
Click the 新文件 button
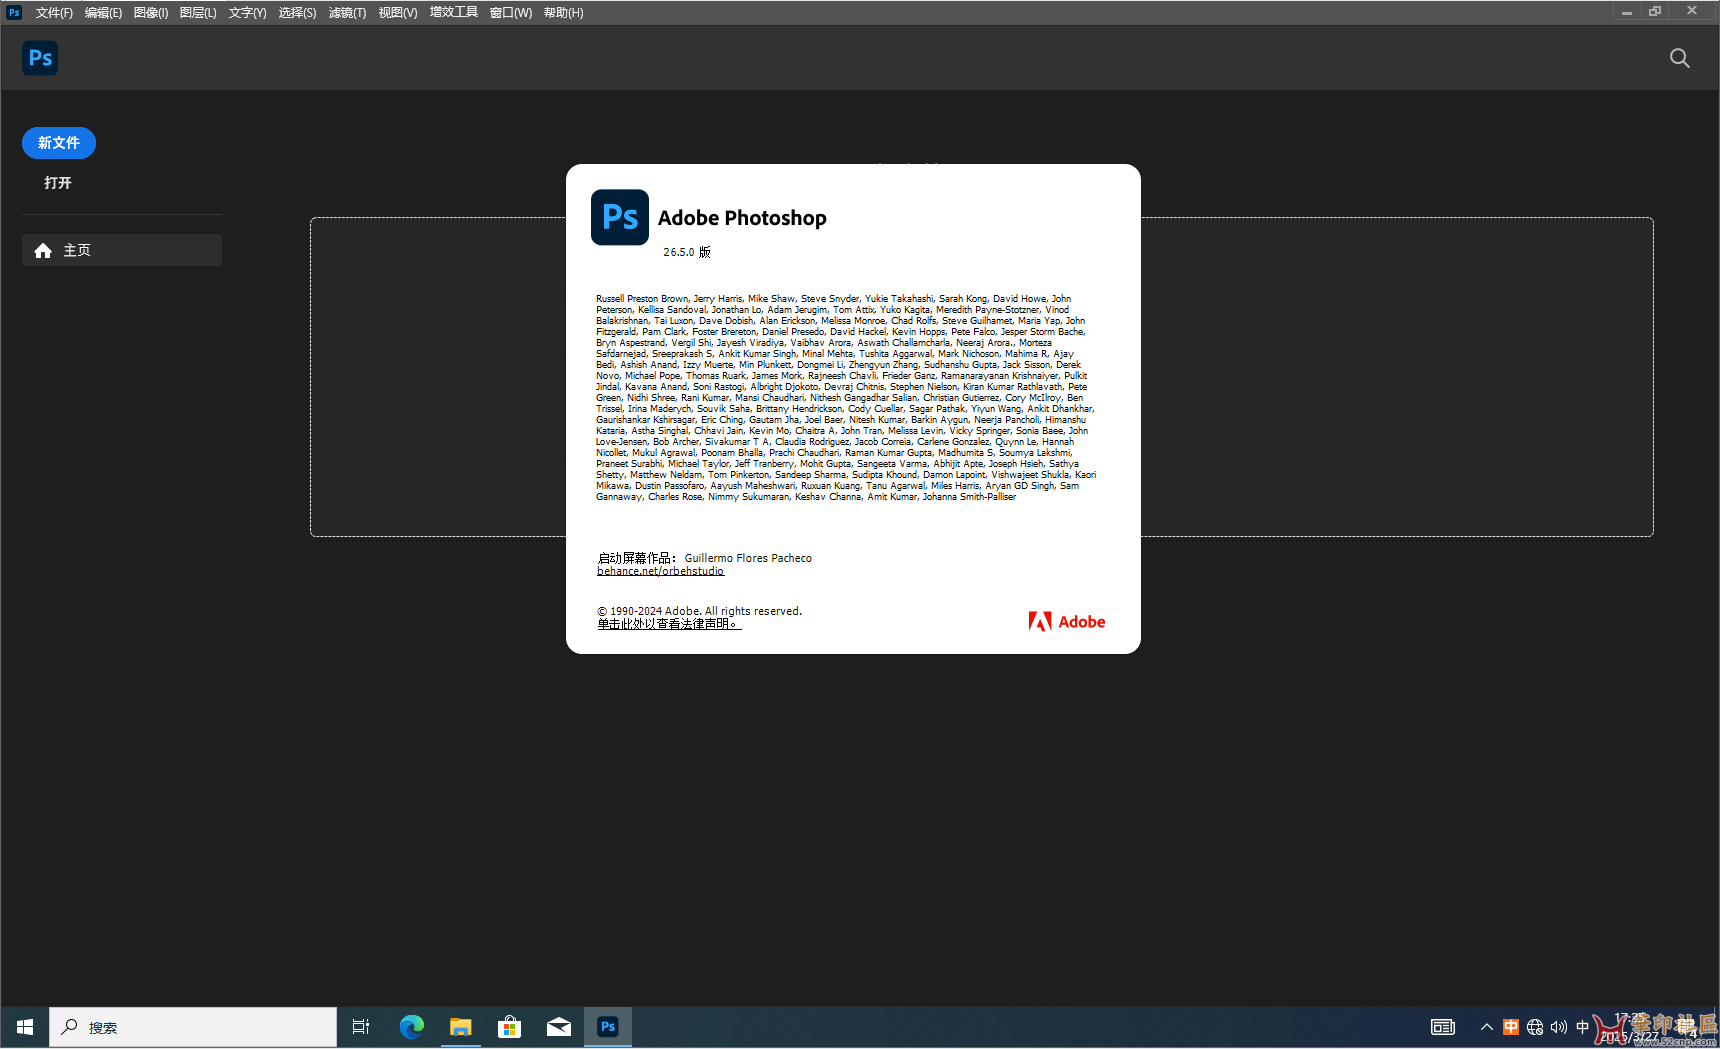coord(59,143)
